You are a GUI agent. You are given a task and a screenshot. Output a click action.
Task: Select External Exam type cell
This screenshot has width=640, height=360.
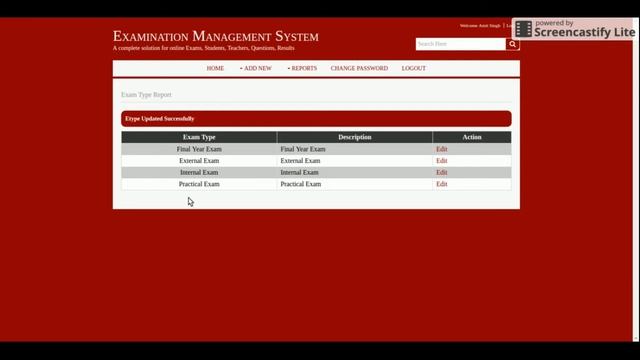199,160
